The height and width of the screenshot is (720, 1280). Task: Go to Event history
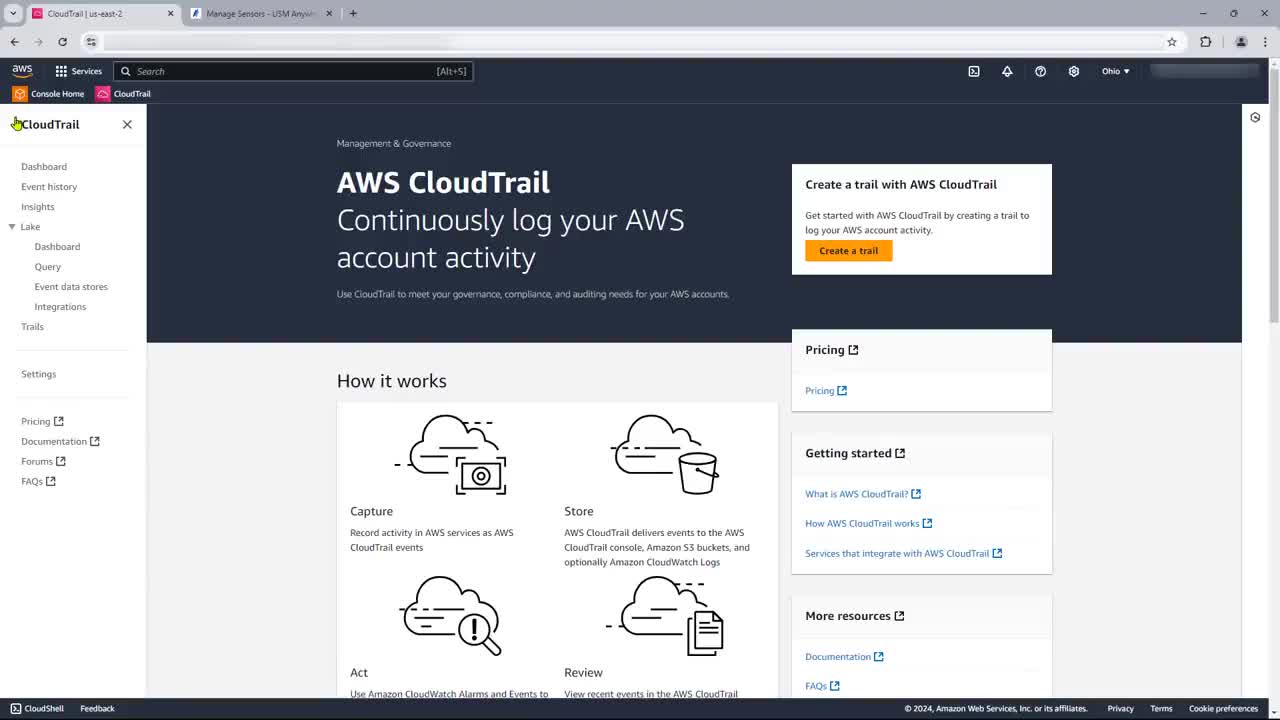pos(49,187)
